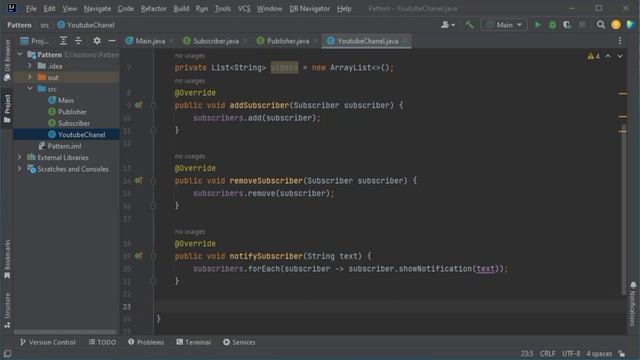The height and width of the screenshot is (360, 640).
Task: Open Structure side panel
Action: tap(7, 310)
